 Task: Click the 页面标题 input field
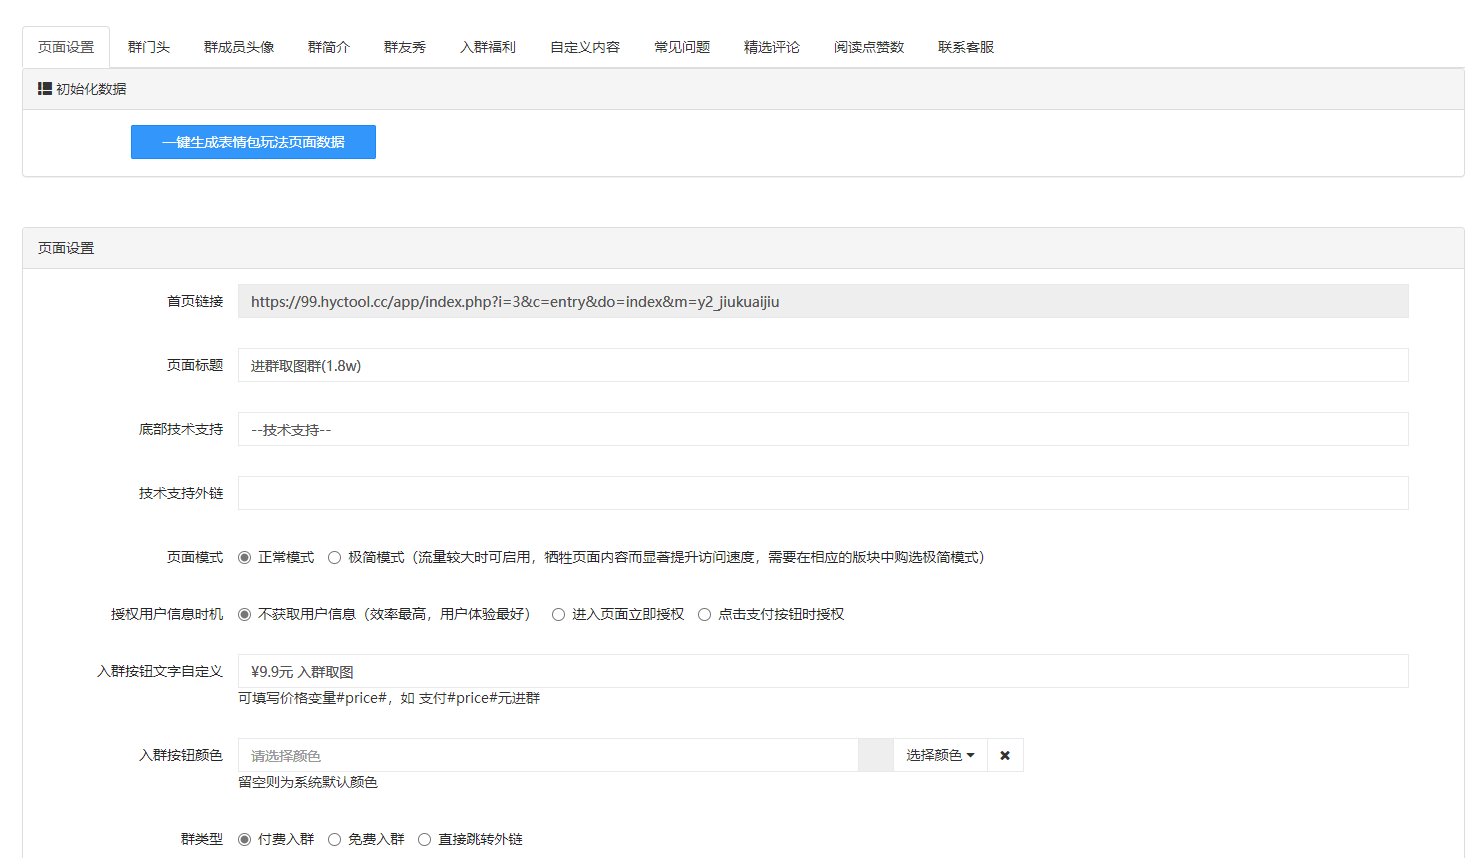tap(822, 365)
